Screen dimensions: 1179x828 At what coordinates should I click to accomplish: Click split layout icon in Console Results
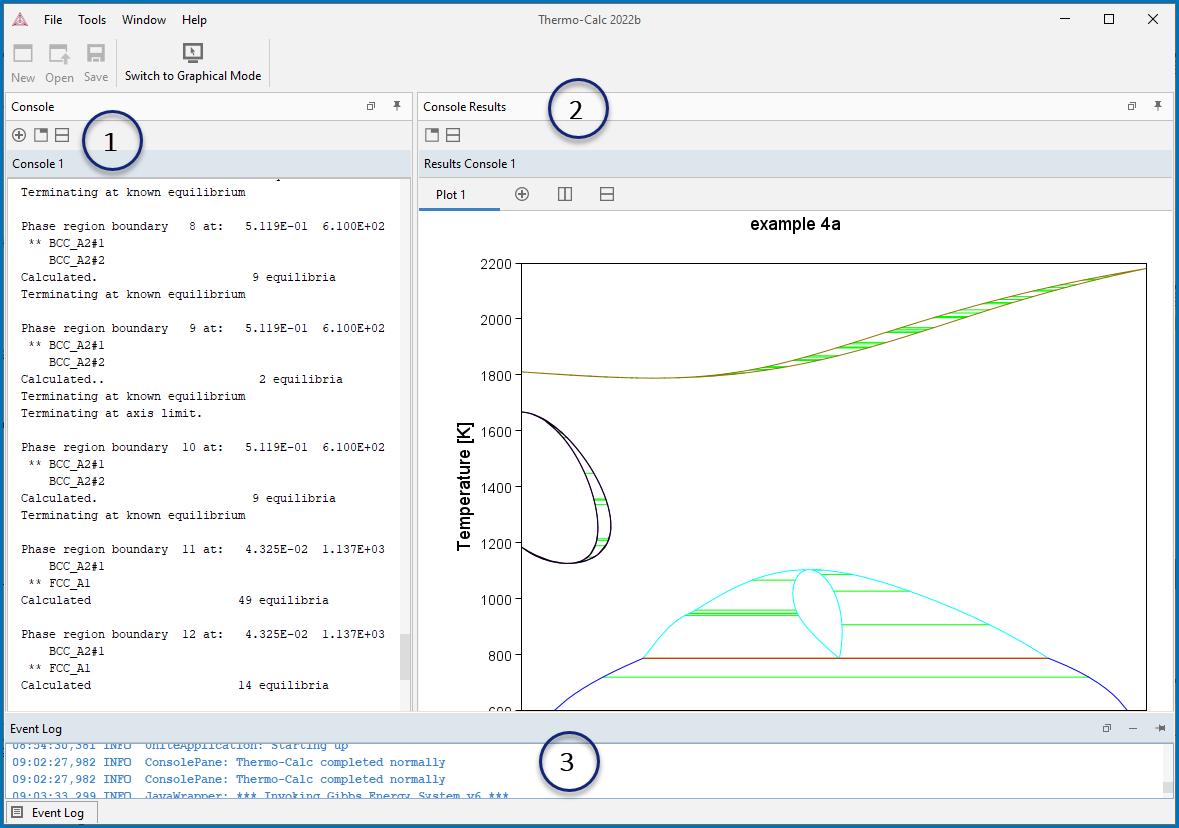click(453, 135)
